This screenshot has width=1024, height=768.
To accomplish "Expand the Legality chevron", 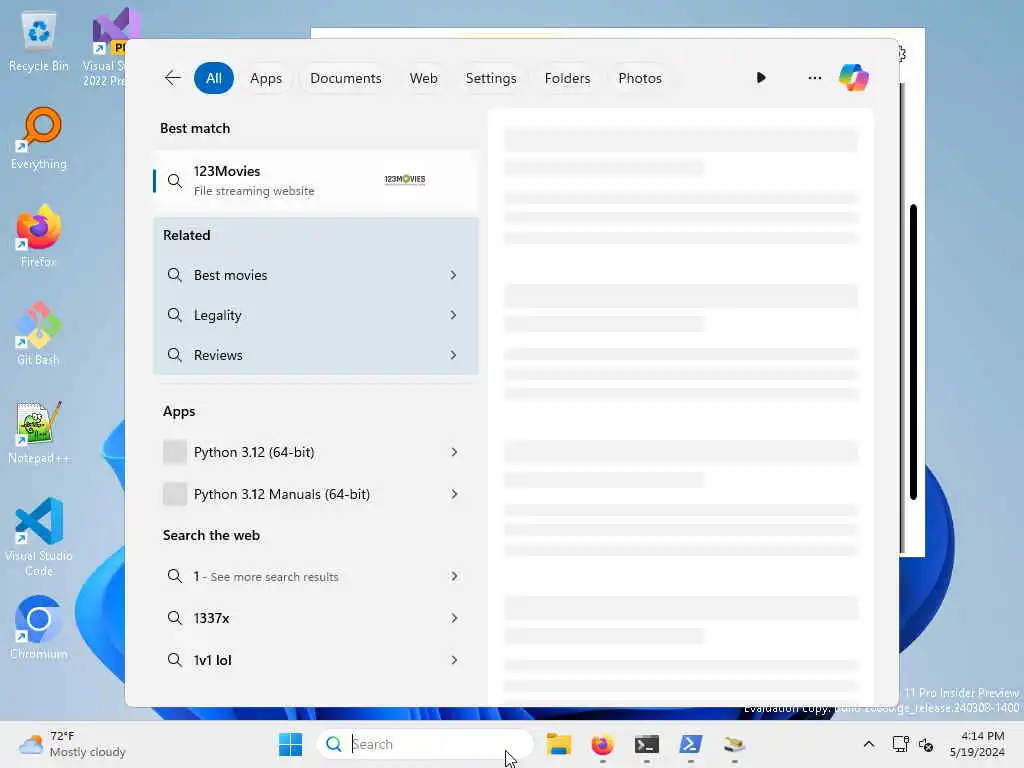I will (x=453, y=315).
